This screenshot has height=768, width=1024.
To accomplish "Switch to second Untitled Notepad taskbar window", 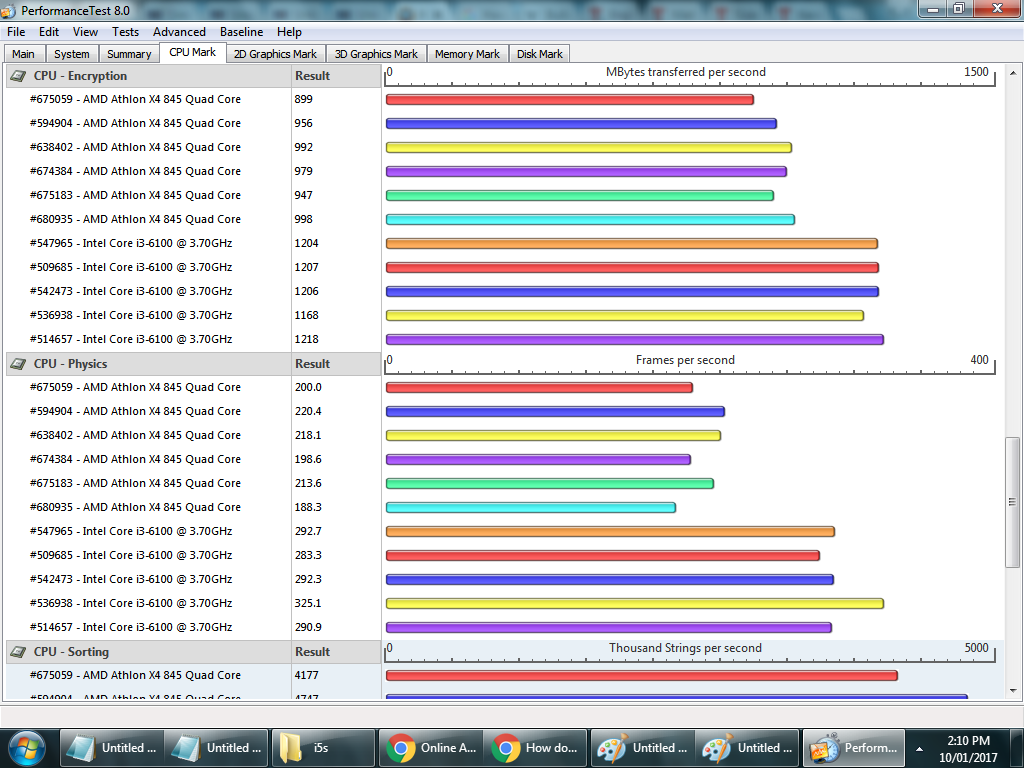I will (217, 748).
